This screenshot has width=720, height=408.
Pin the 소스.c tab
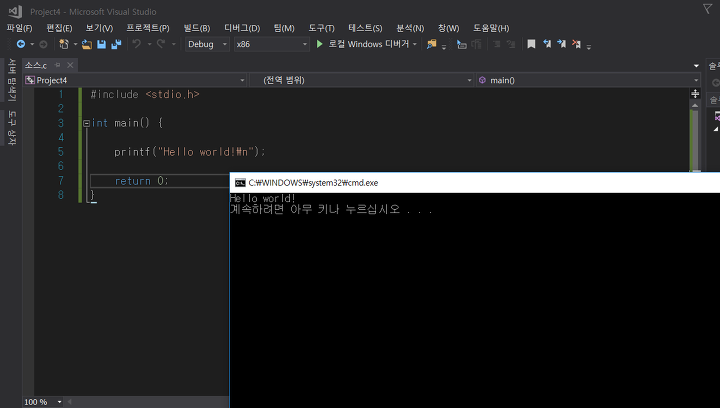point(57,65)
